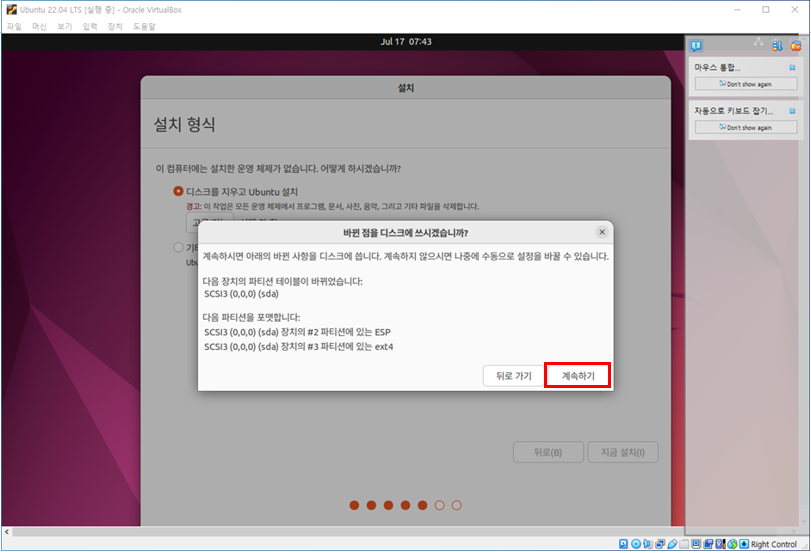The height and width of the screenshot is (553, 811).
Task: Click the hard disk activity status icon
Action: click(623, 544)
